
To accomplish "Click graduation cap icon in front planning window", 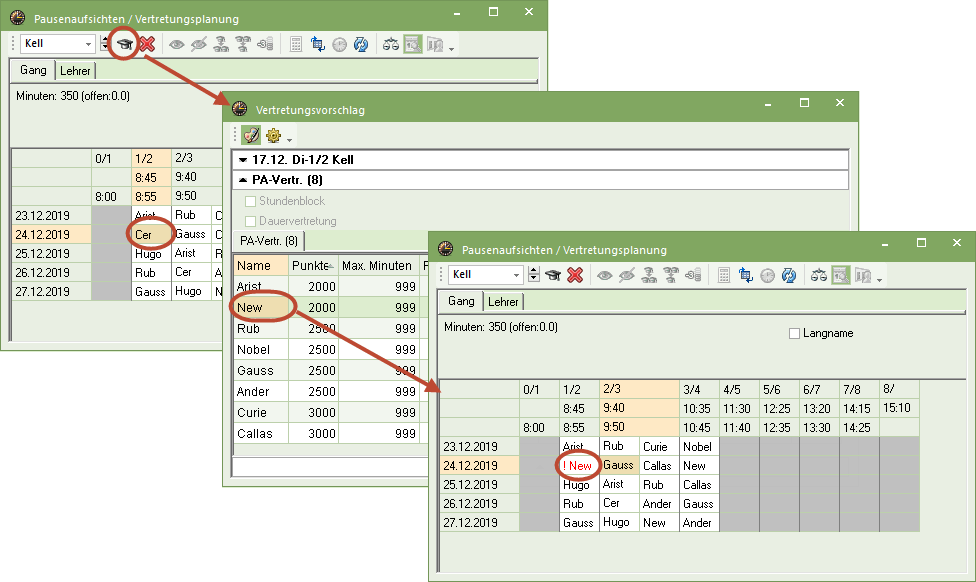I will 553,275.
